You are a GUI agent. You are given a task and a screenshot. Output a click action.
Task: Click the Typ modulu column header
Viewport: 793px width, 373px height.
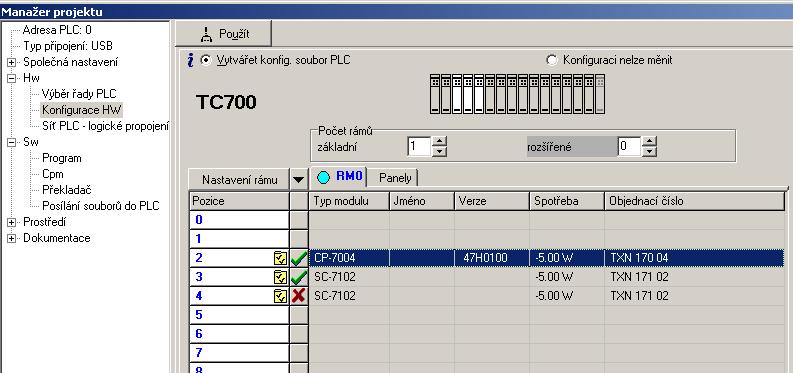point(349,201)
